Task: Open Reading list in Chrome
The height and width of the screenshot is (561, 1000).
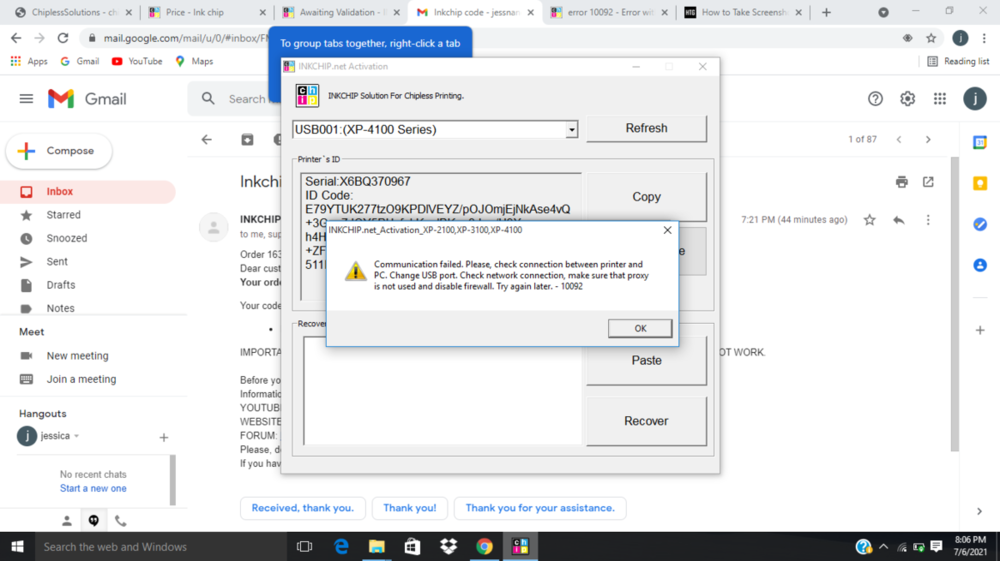Action: (959, 61)
